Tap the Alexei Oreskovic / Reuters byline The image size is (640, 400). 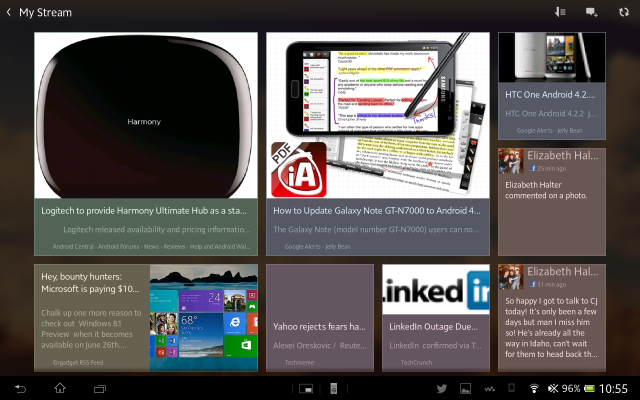click(320, 345)
